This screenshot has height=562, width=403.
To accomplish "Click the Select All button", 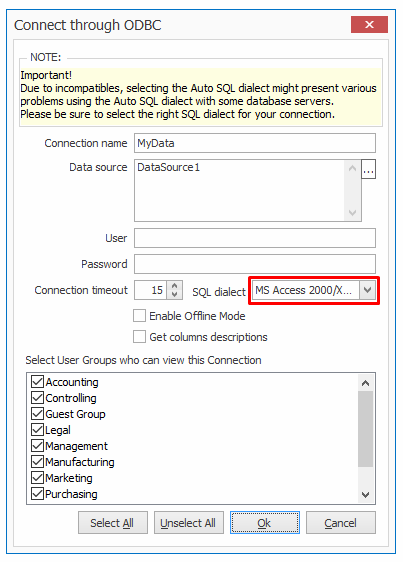I will 113,523.
